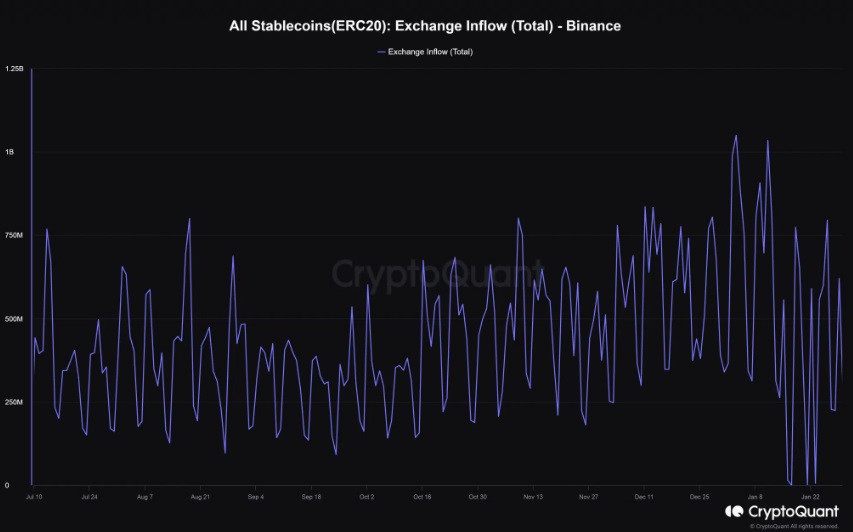Click the CryptoQuant logo at bottom right
853x532 pixels.
[782, 511]
